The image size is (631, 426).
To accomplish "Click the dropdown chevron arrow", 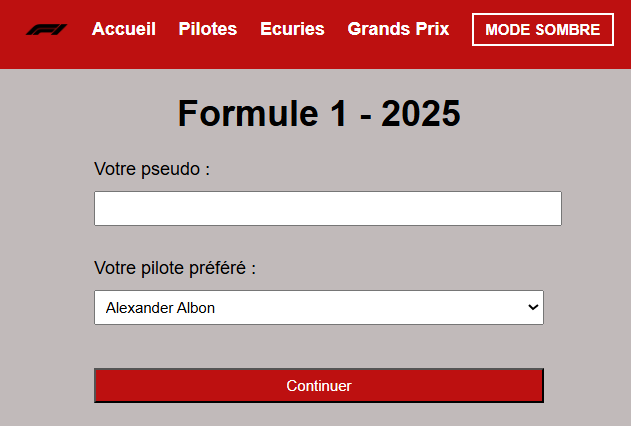I will pyautogui.click(x=532, y=308).
